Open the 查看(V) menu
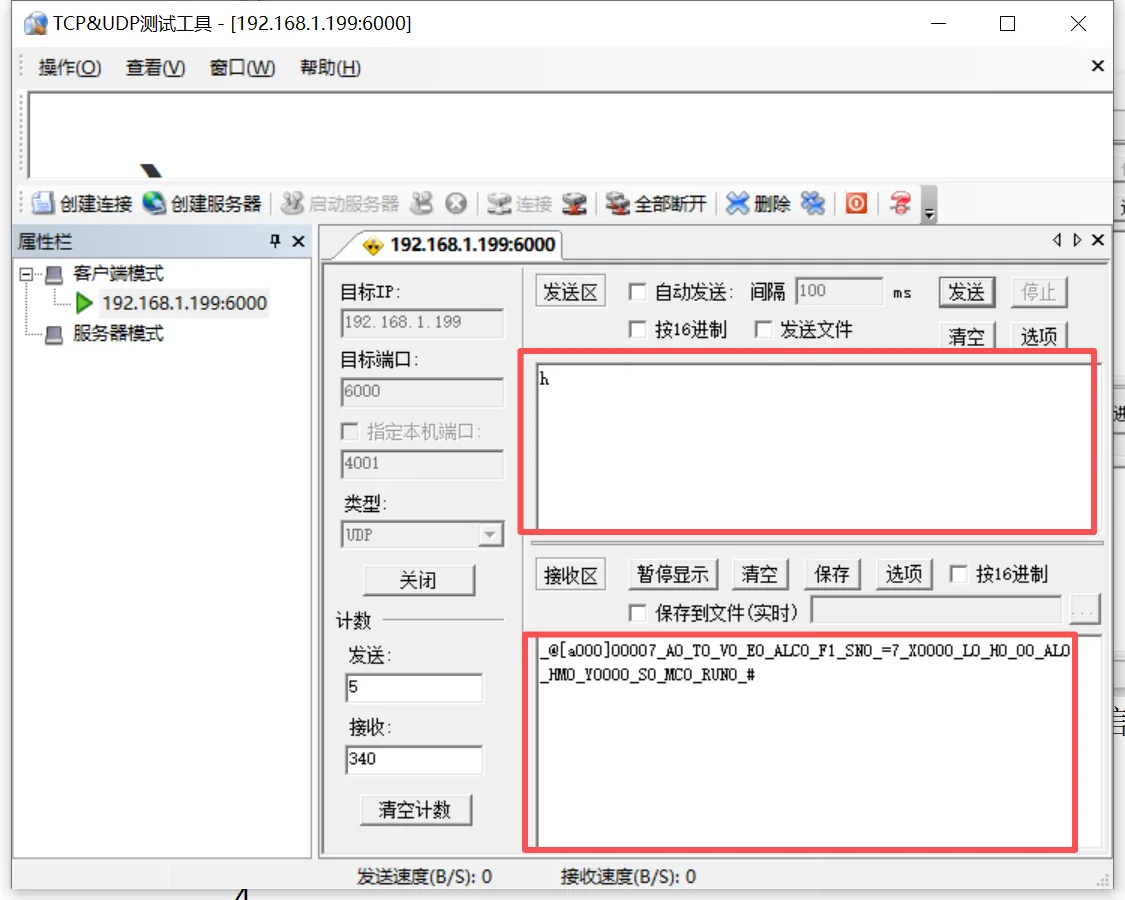The height and width of the screenshot is (900, 1125). point(156,67)
